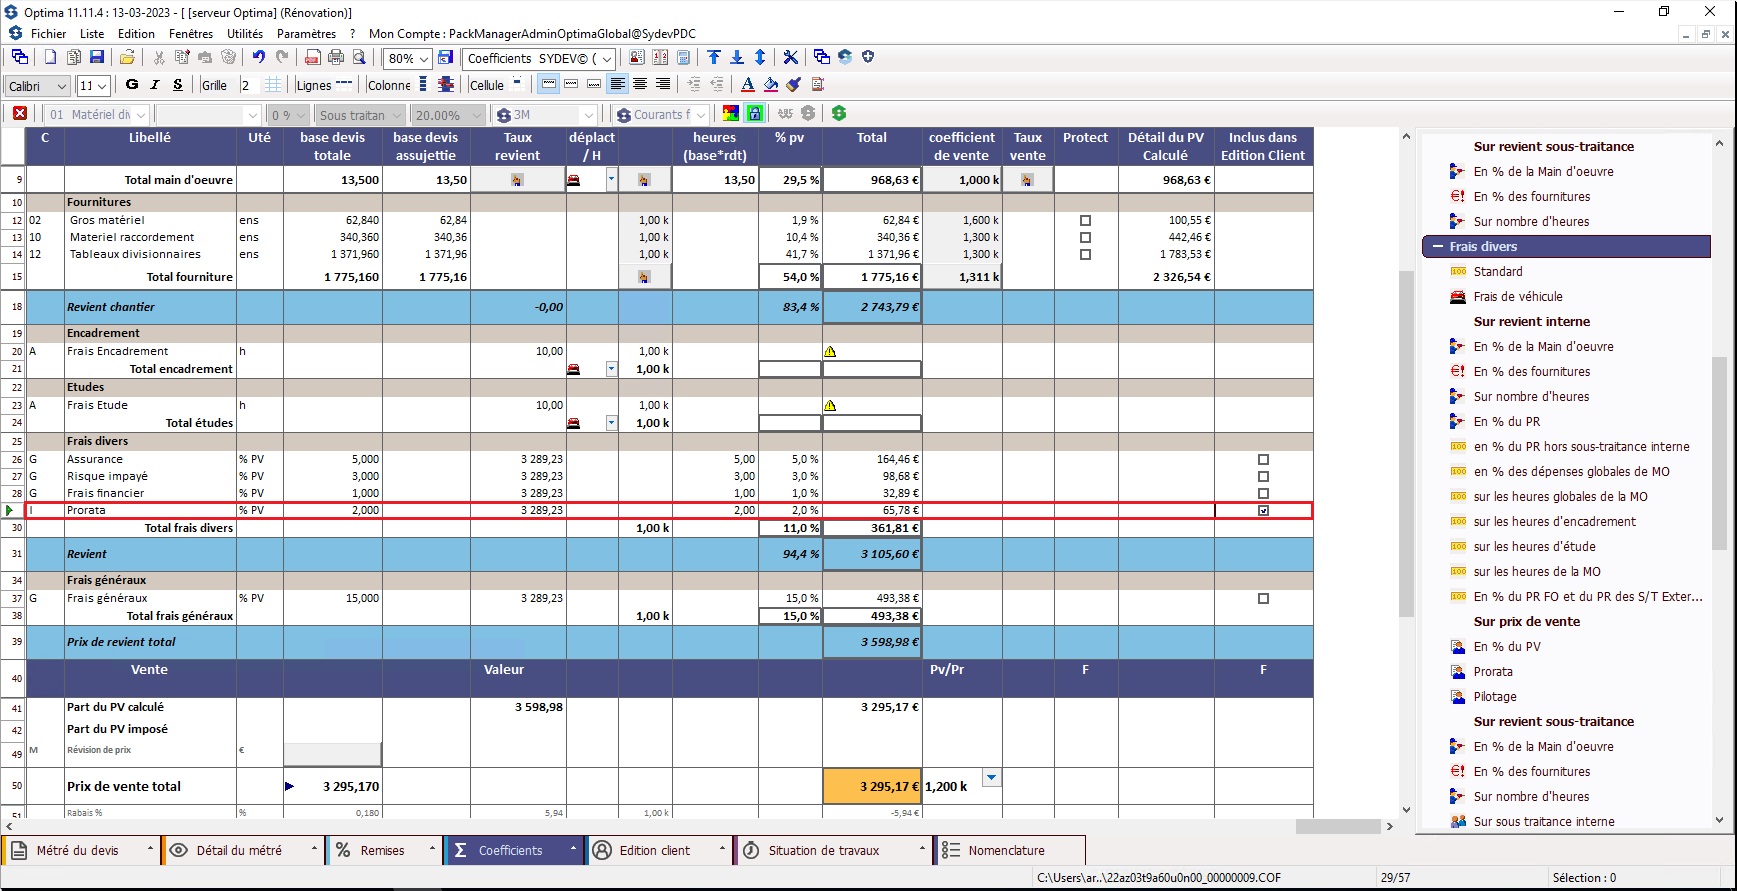Click the Redo arrow icon
Screen dimensions: 1737x891
[x=282, y=57]
